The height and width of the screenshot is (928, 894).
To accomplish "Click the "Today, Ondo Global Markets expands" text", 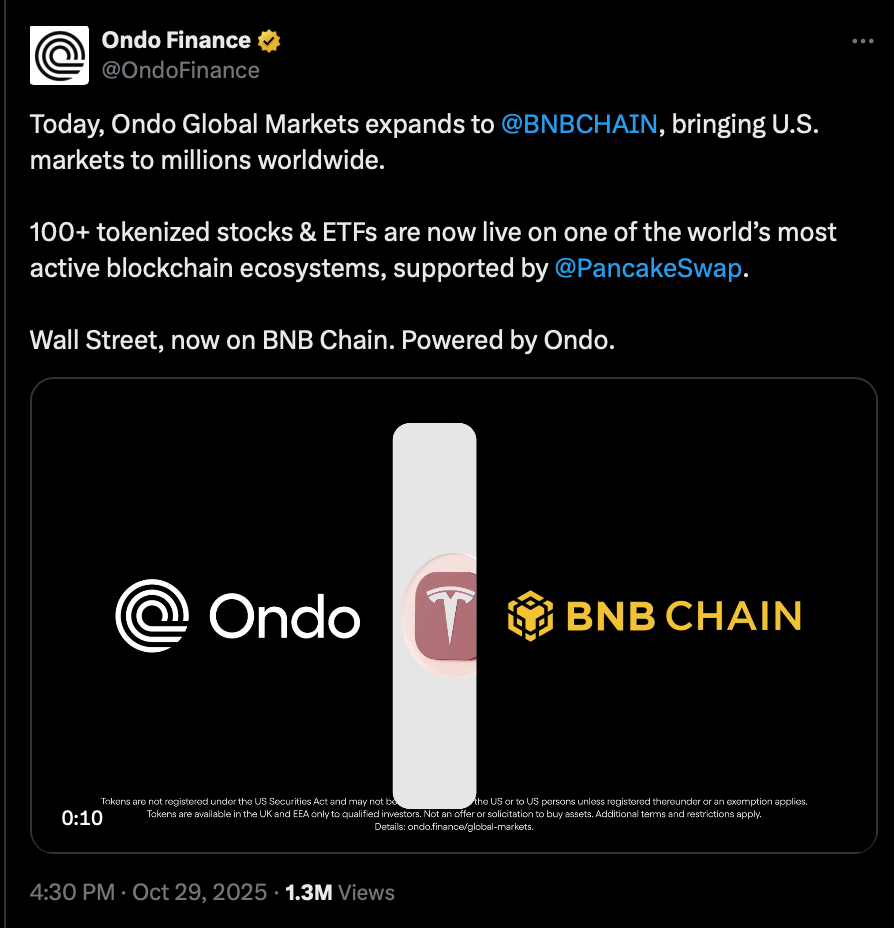I will click(262, 124).
